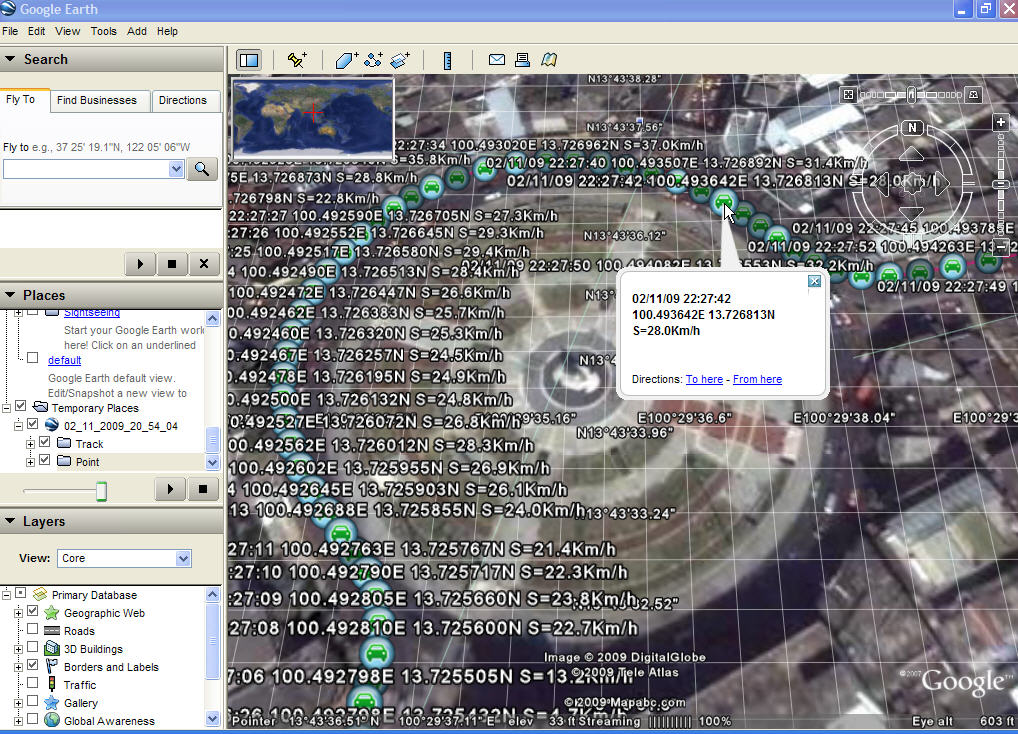Screen dimensions: 1018x734
Task: Close the placemark info balloon
Action: 814,281
